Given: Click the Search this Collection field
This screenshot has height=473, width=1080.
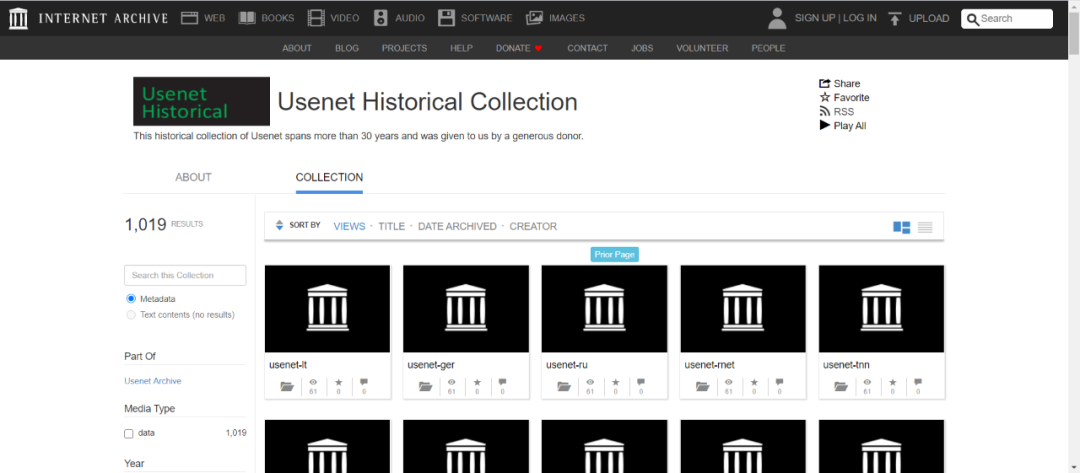Looking at the screenshot, I should click(185, 275).
